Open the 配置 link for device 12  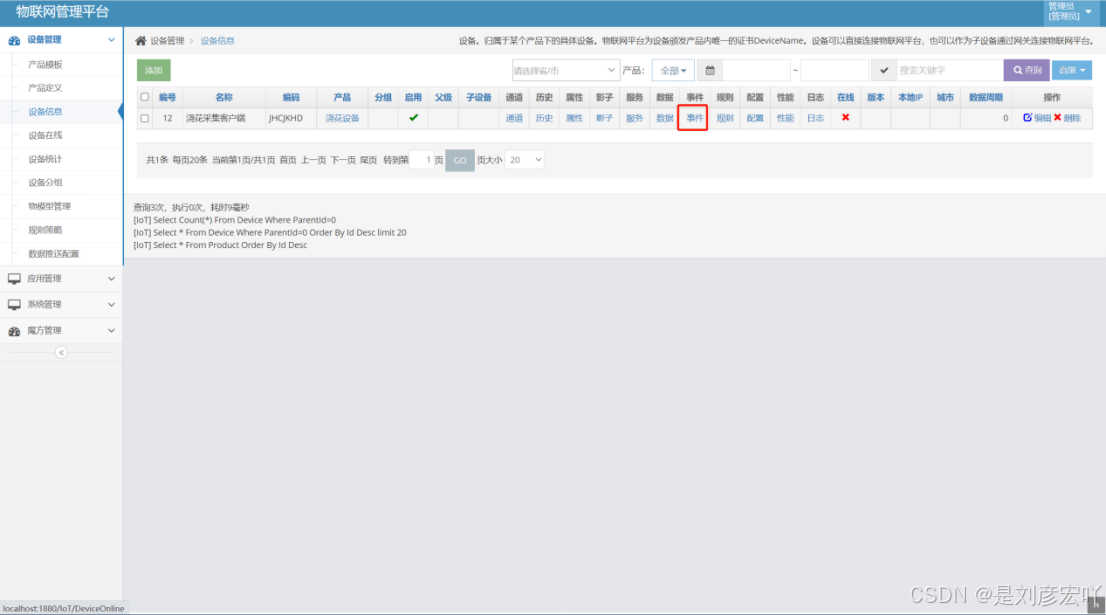(x=755, y=118)
